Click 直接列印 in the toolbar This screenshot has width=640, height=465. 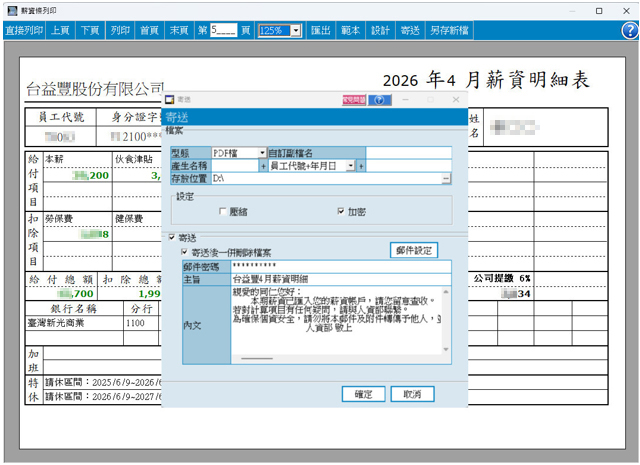point(24,31)
